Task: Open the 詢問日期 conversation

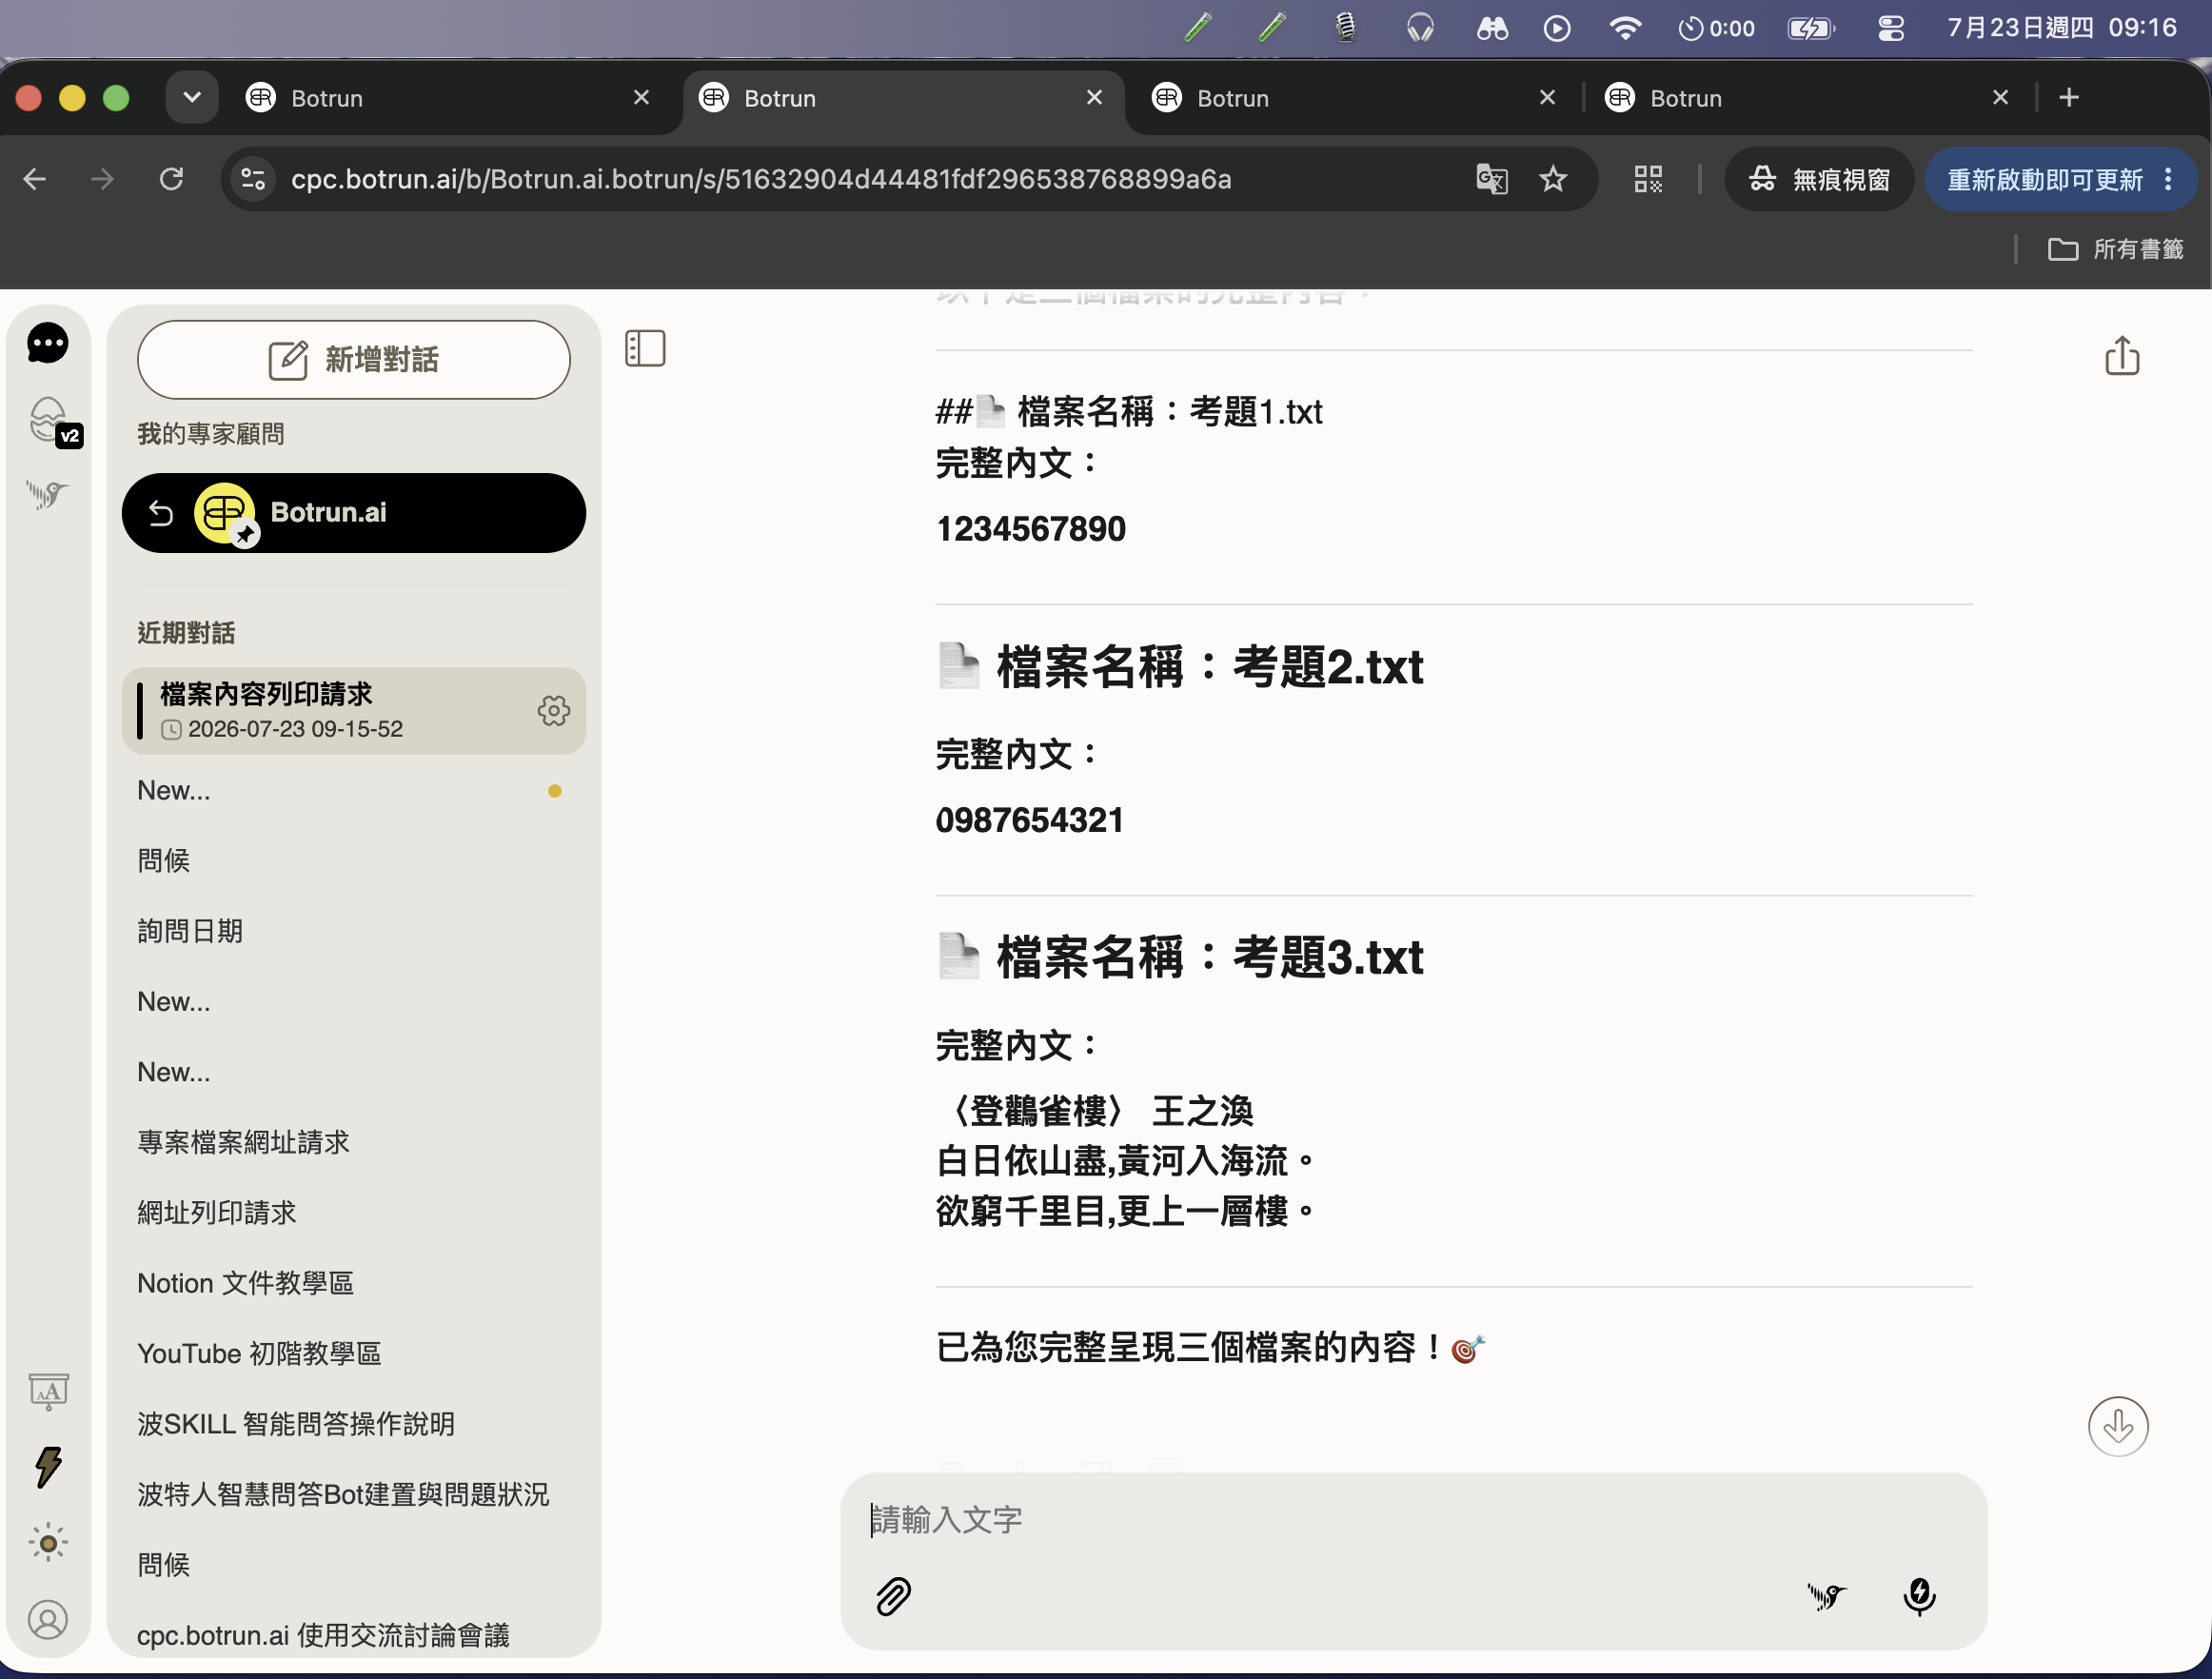Action: click(x=353, y=931)
